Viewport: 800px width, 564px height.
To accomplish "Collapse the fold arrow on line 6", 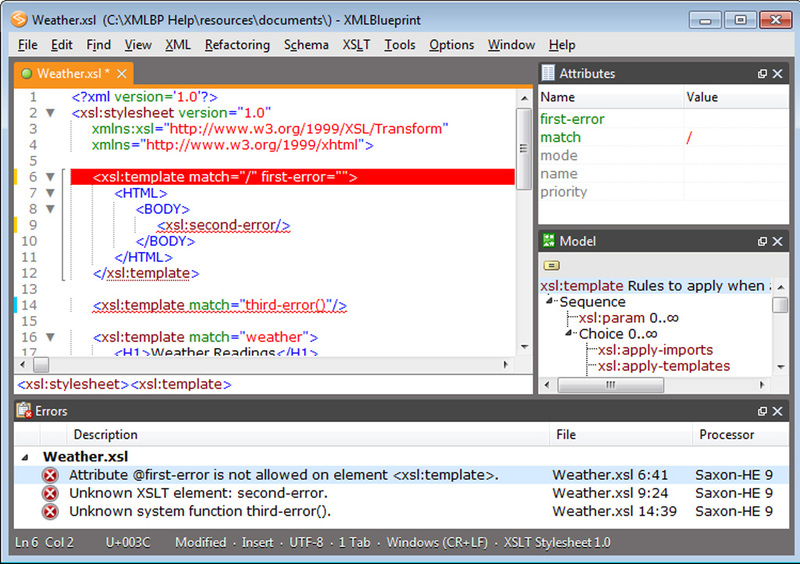I will pyautogui.click(x=50, y=177).
